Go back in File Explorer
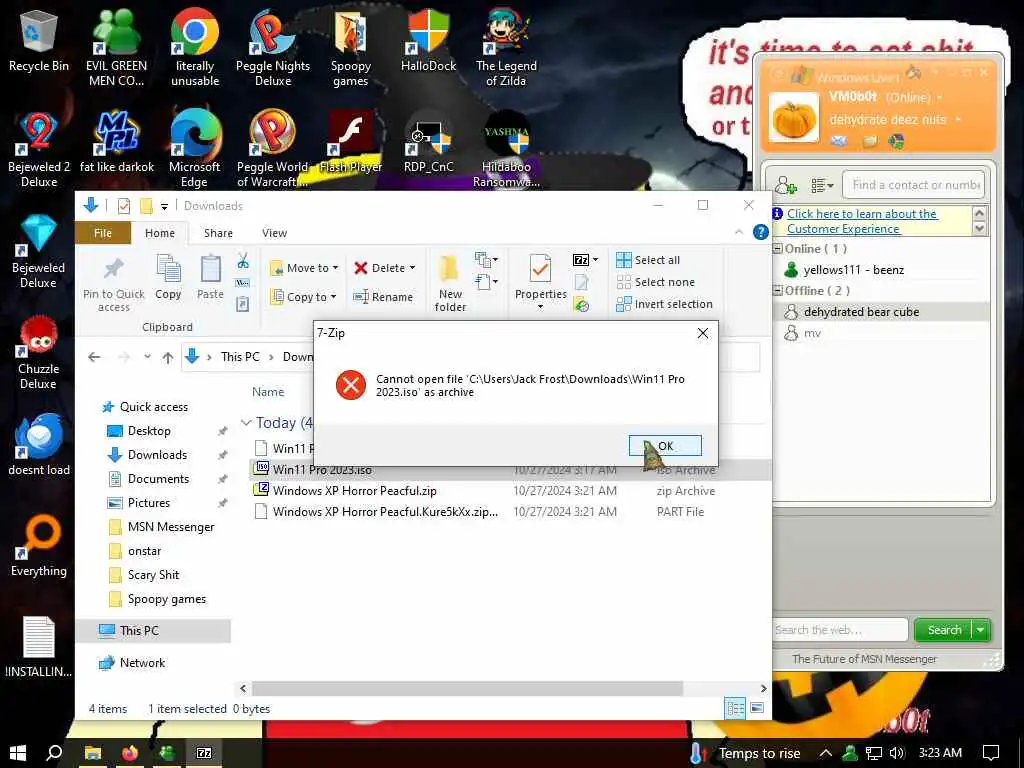This screenshot has height=768, width=1024. click(94, 357)
